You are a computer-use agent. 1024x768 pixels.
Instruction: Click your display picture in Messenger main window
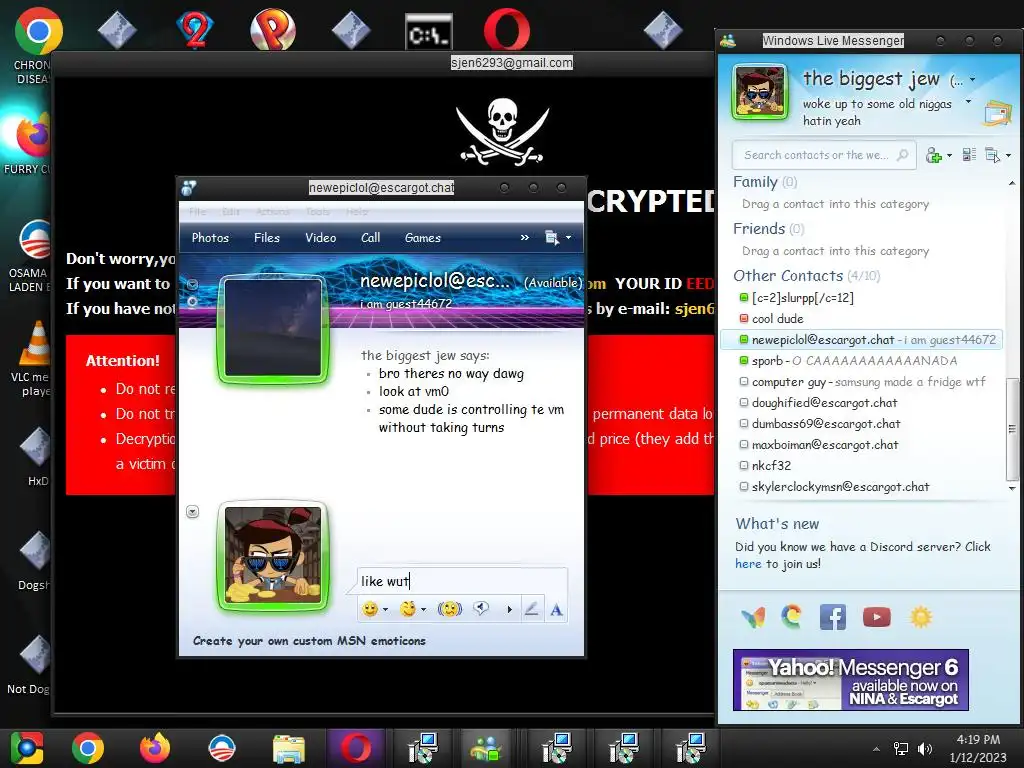point(759,92)
